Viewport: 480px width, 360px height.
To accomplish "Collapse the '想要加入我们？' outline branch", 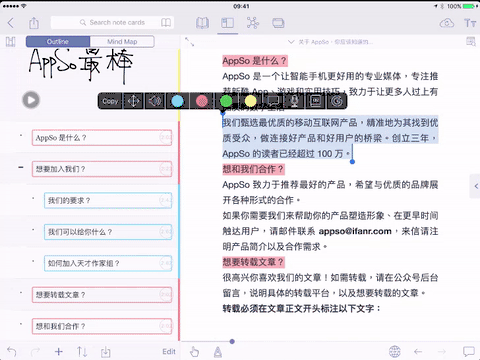I will point(21,167).
